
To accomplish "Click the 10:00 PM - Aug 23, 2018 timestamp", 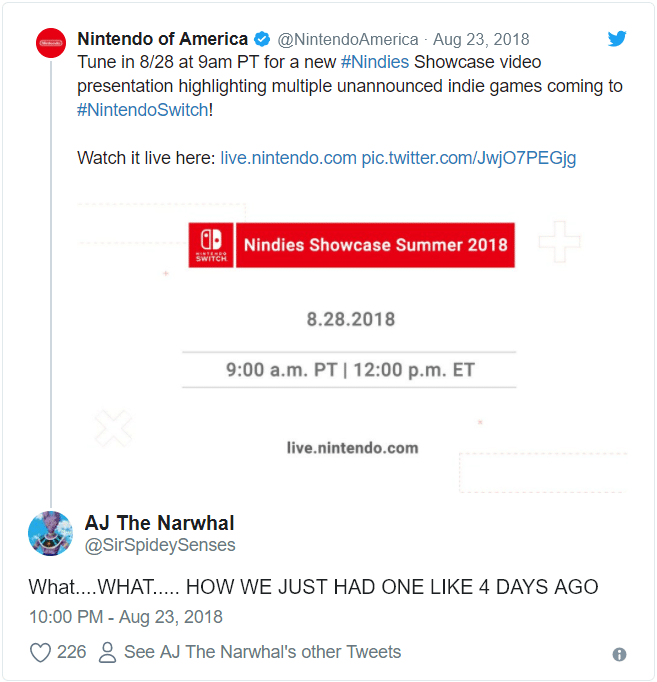I will (x=126, y=616).
